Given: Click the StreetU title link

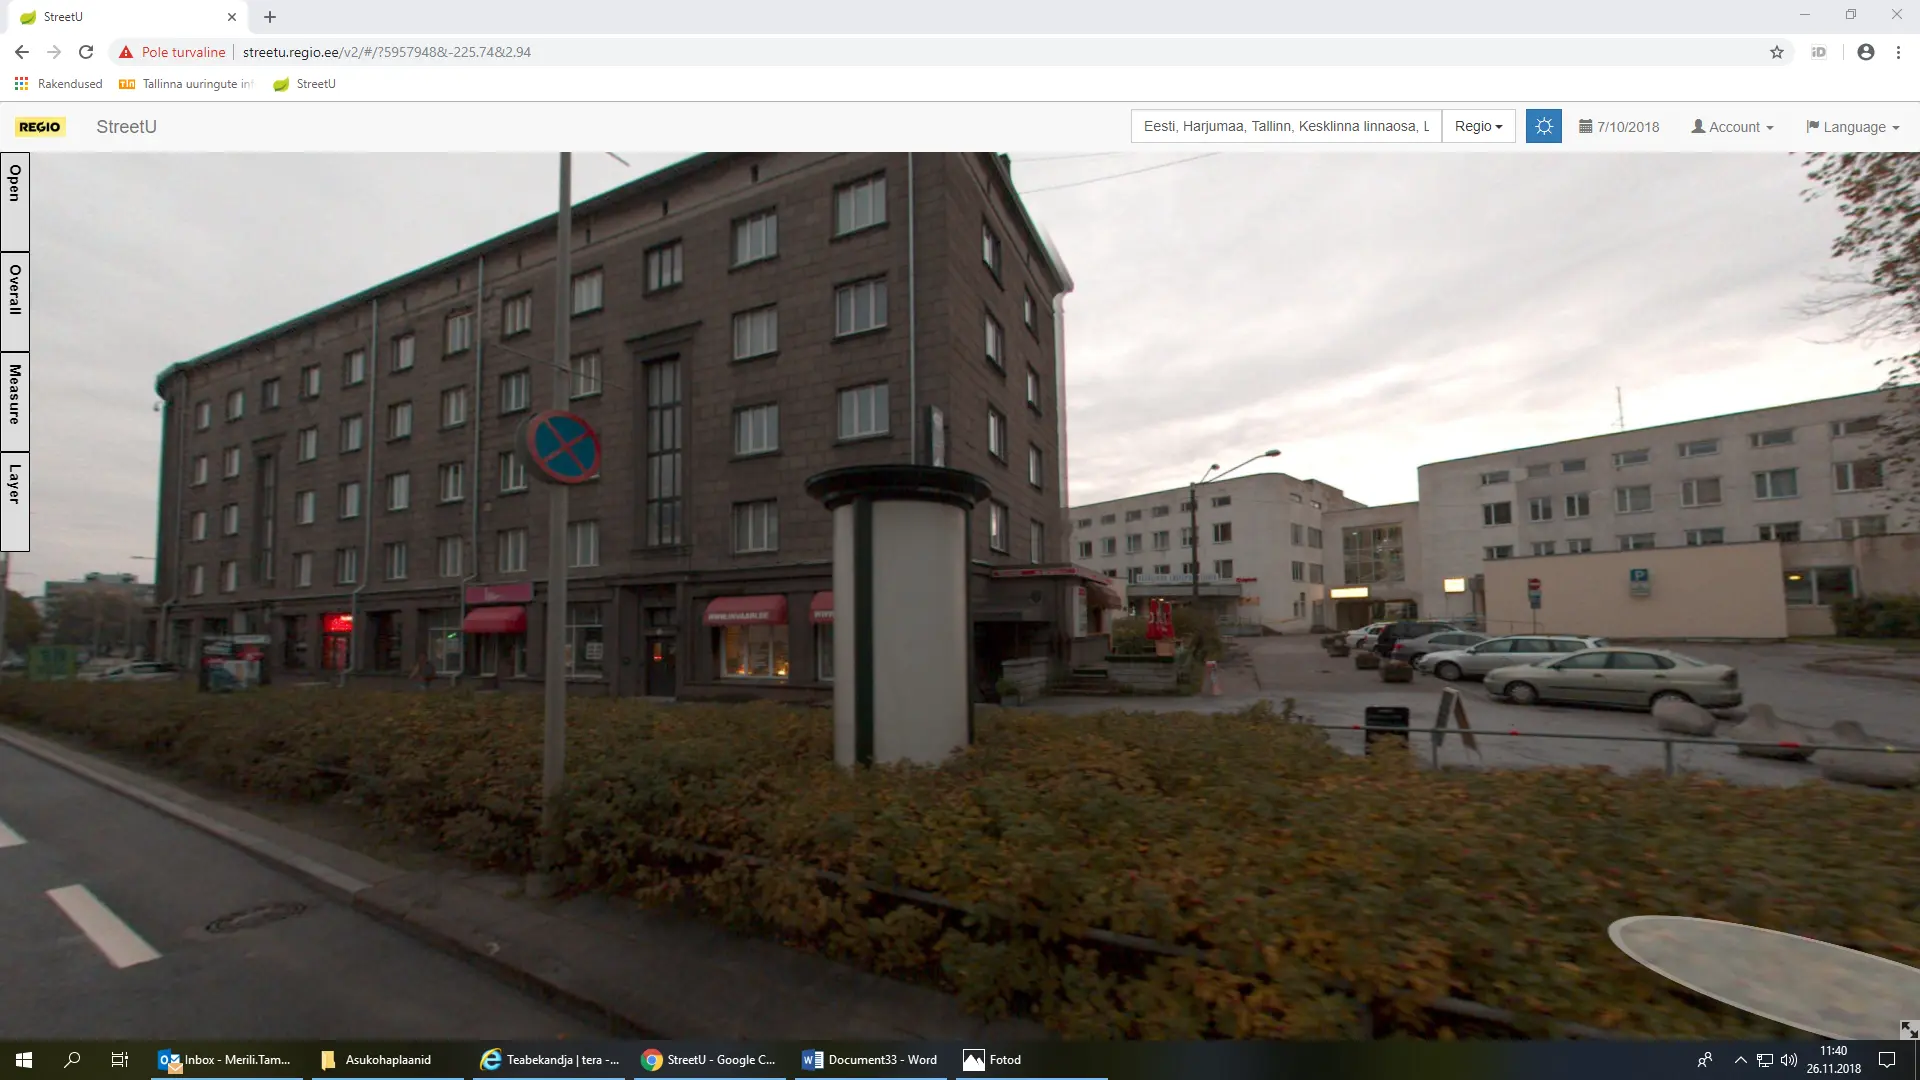Looking at the screenshot, I should [126, 127].
